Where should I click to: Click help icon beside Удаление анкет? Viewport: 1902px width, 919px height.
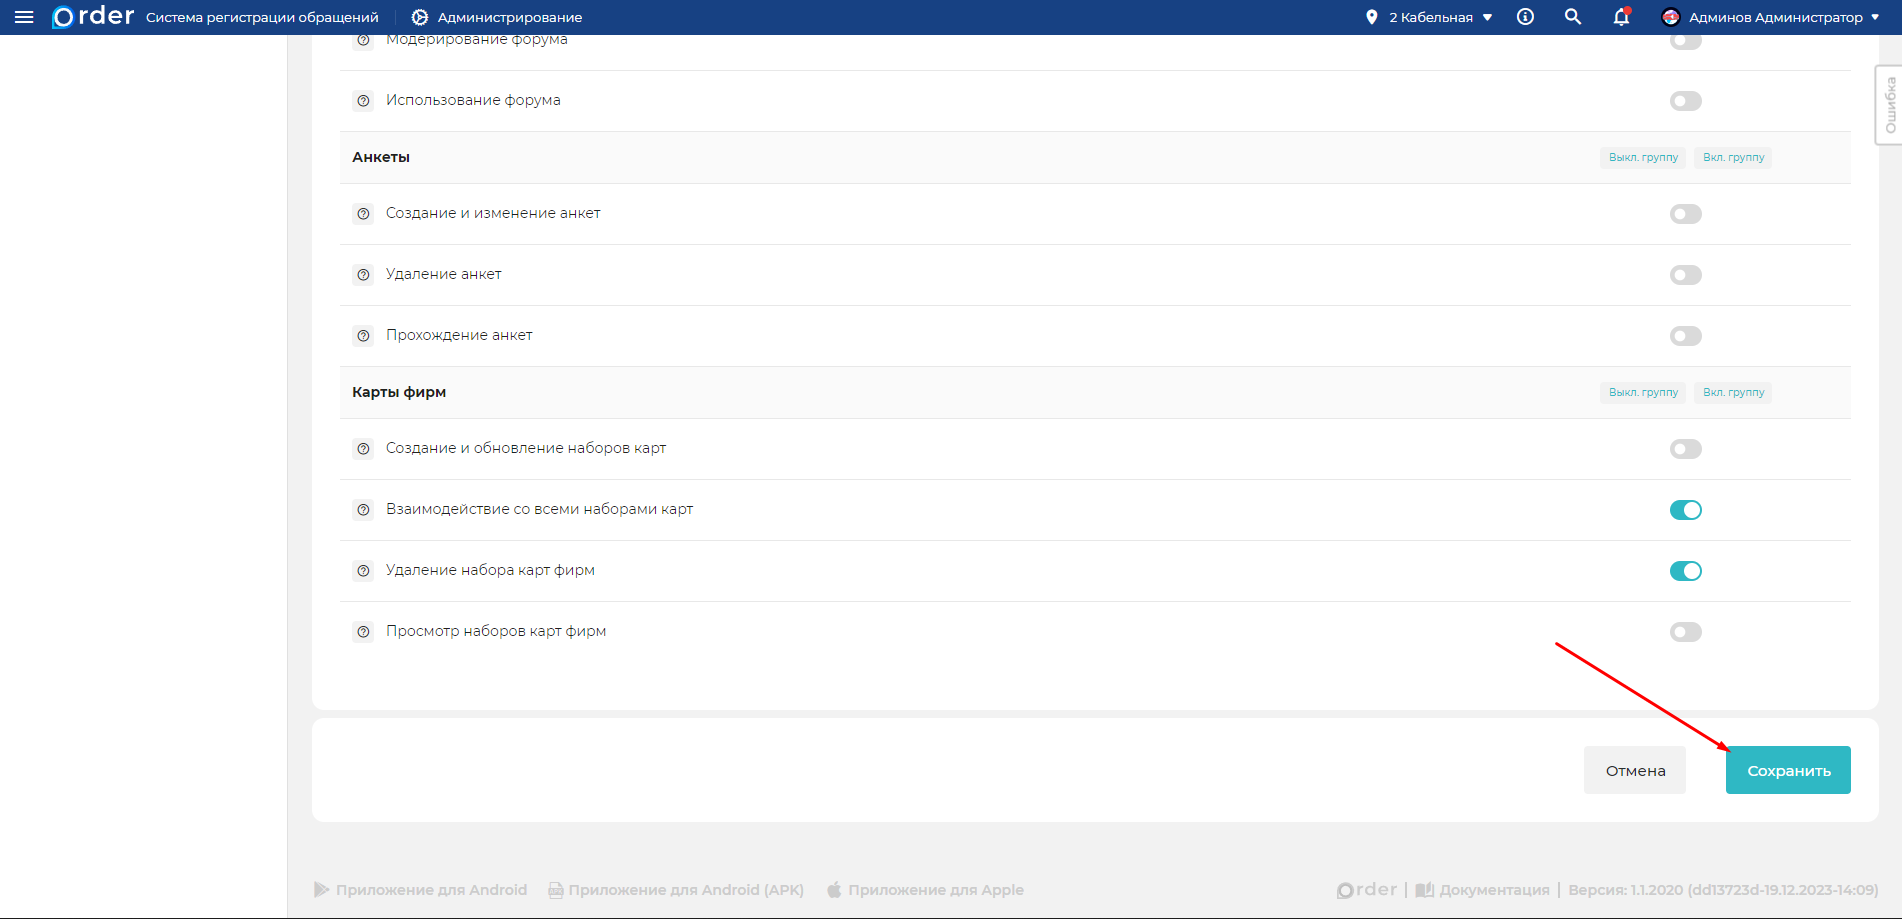tap(364, 275)
